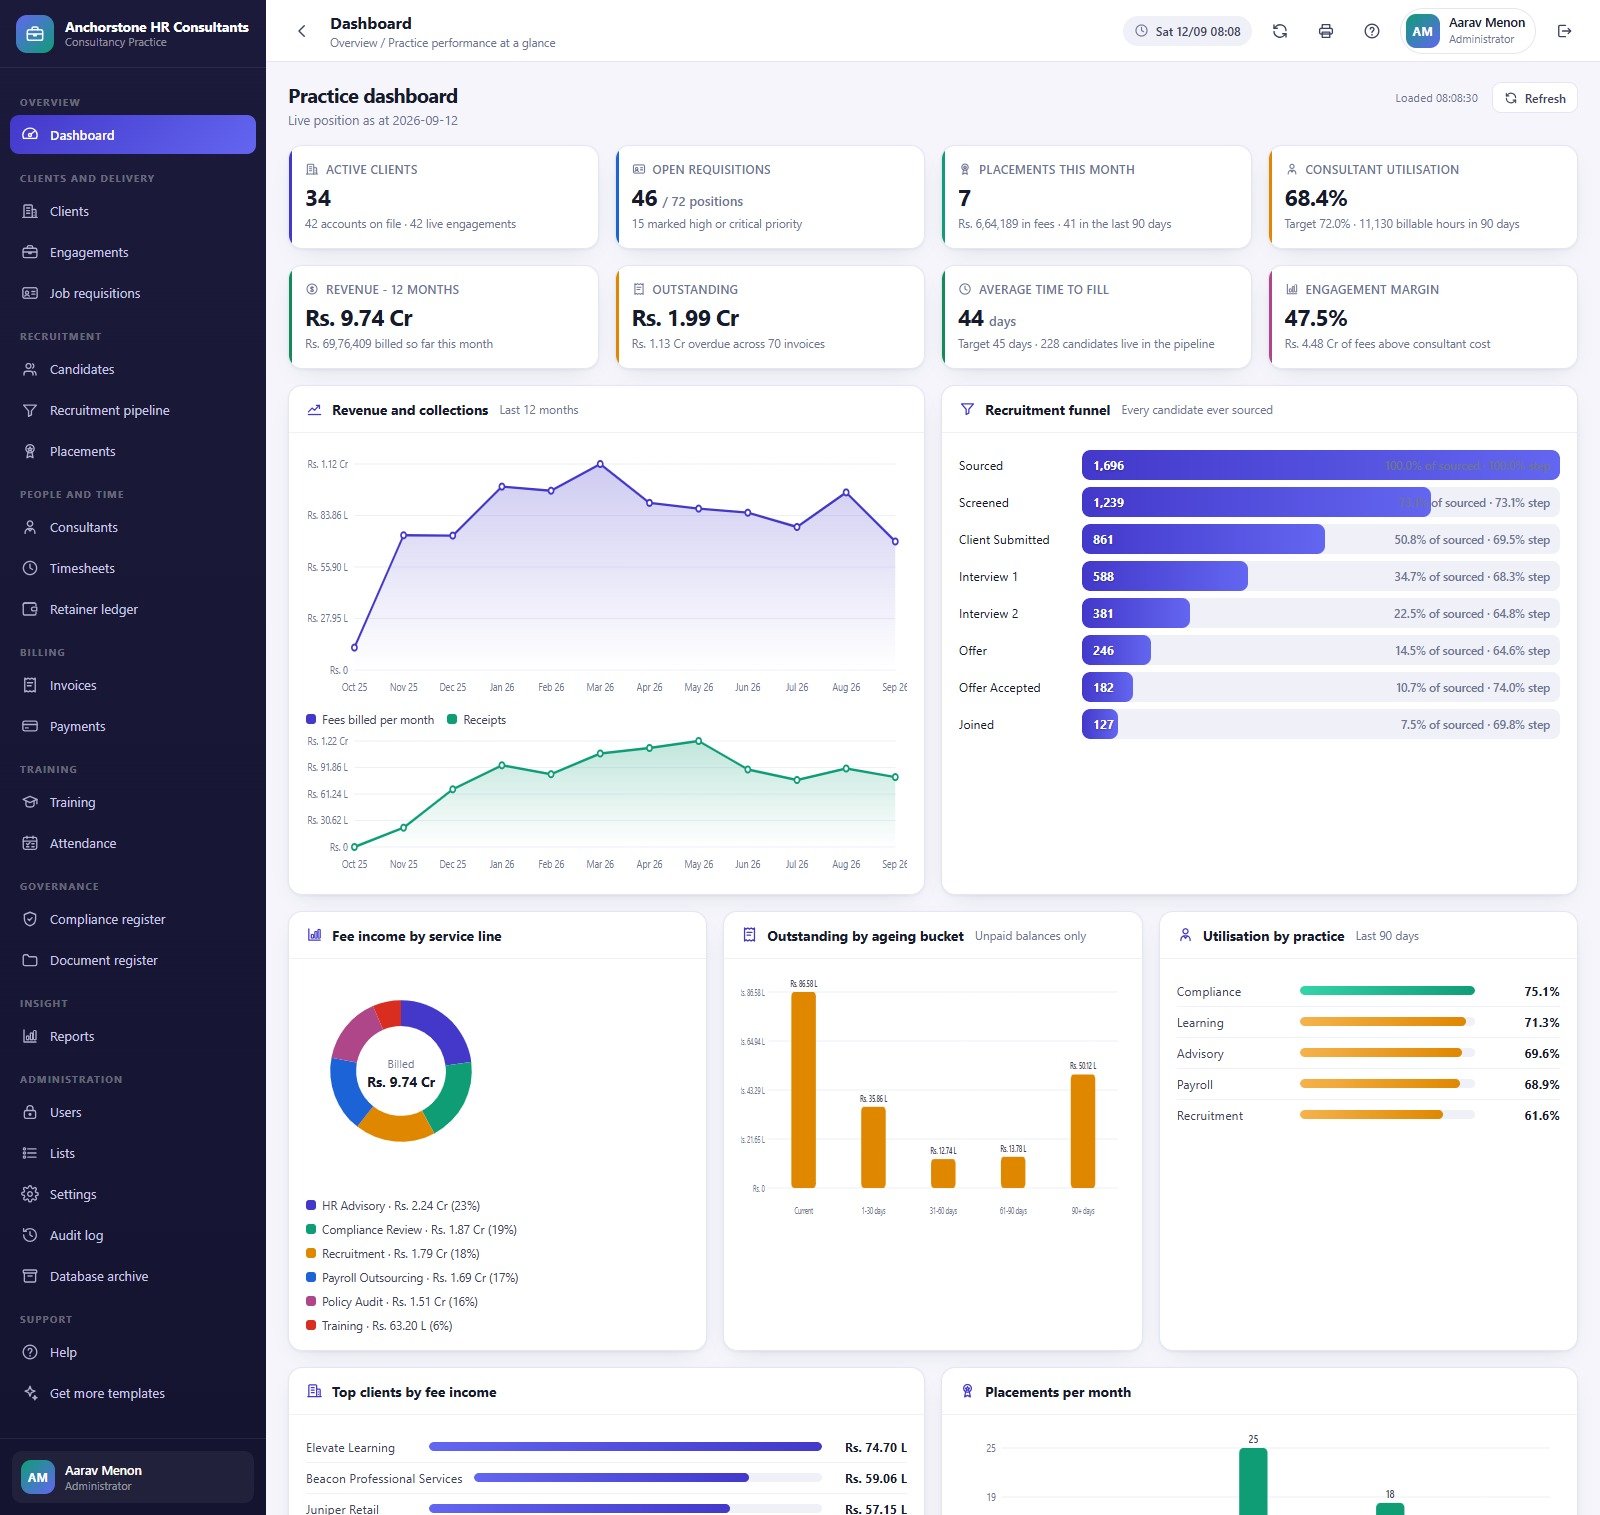This screenshot has width=1600, height=1515.
Task: Click the Compliance utilisation bar 75.1%
Action: (1387, 991)
